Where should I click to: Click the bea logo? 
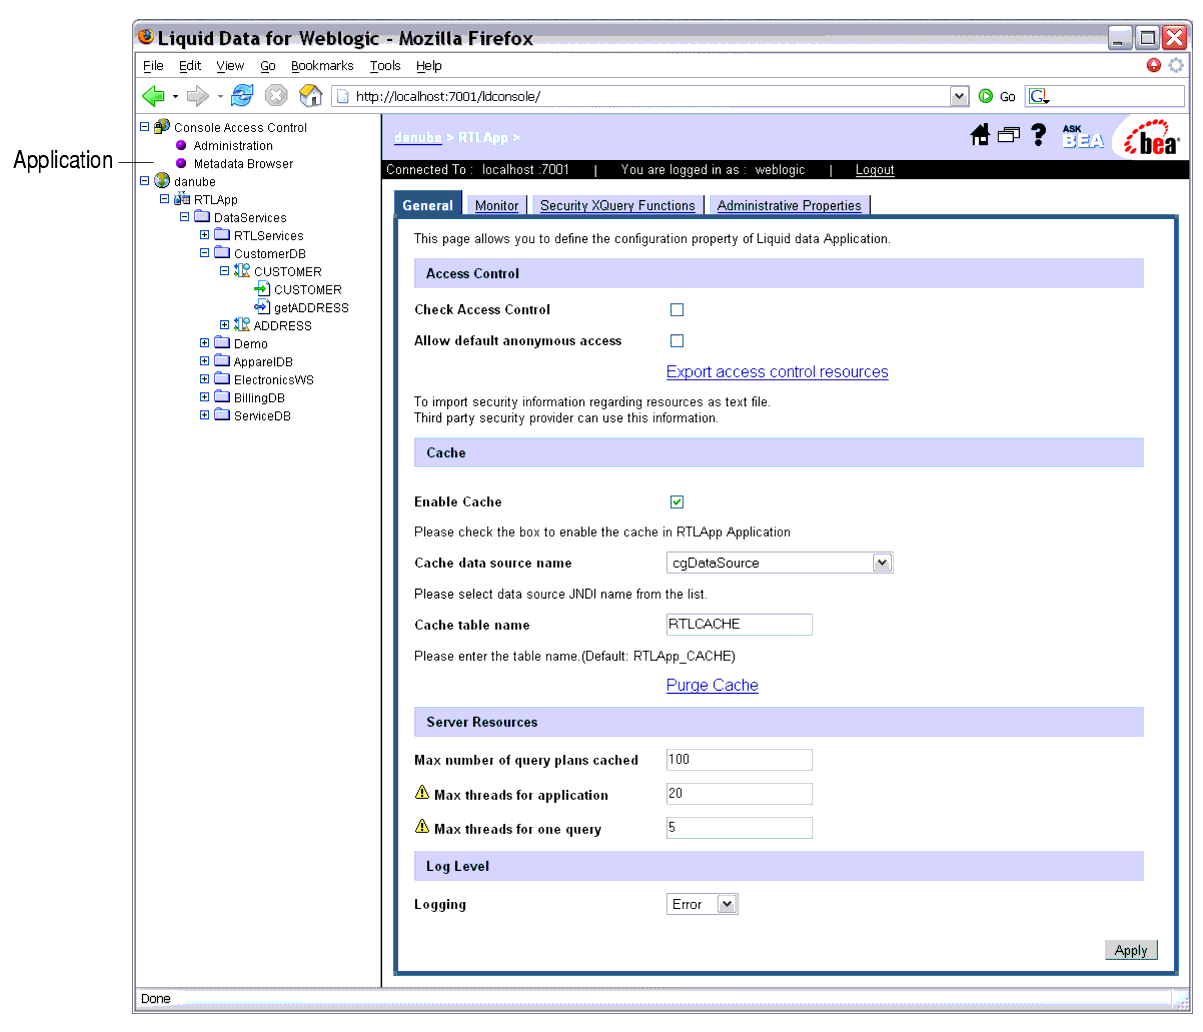1152,137
